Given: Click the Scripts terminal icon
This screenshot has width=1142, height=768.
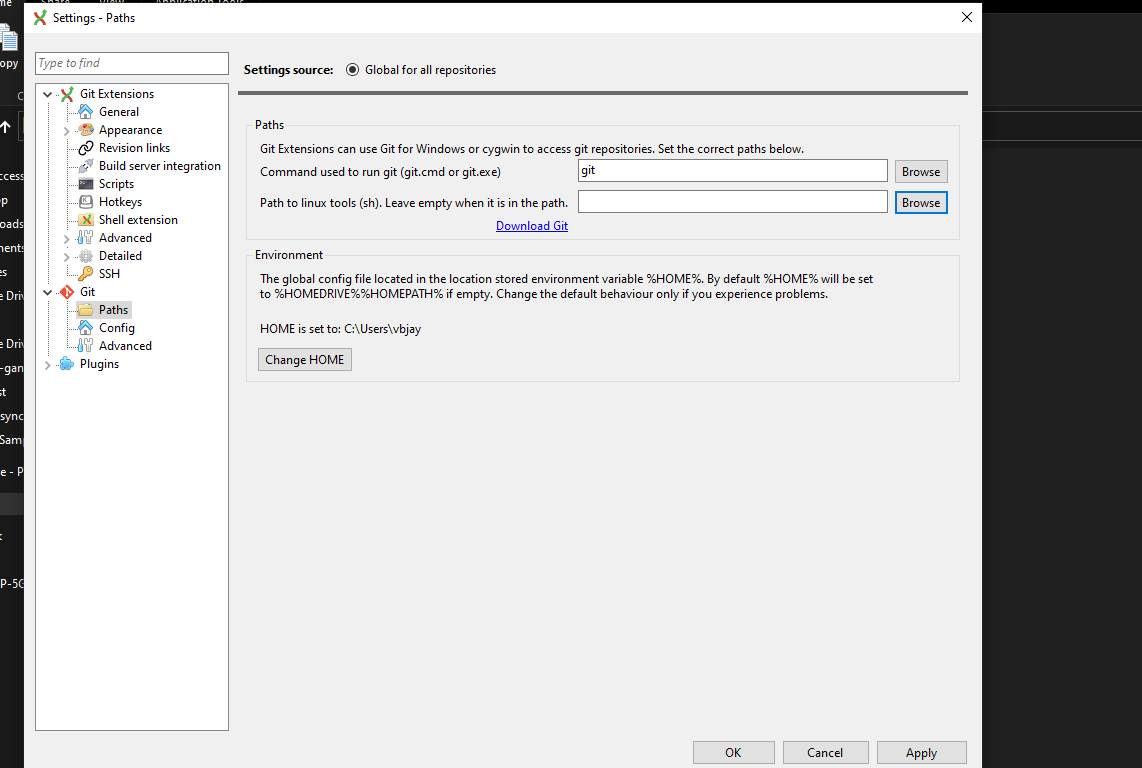Looking at the screenshot, I should pos(86,184).
